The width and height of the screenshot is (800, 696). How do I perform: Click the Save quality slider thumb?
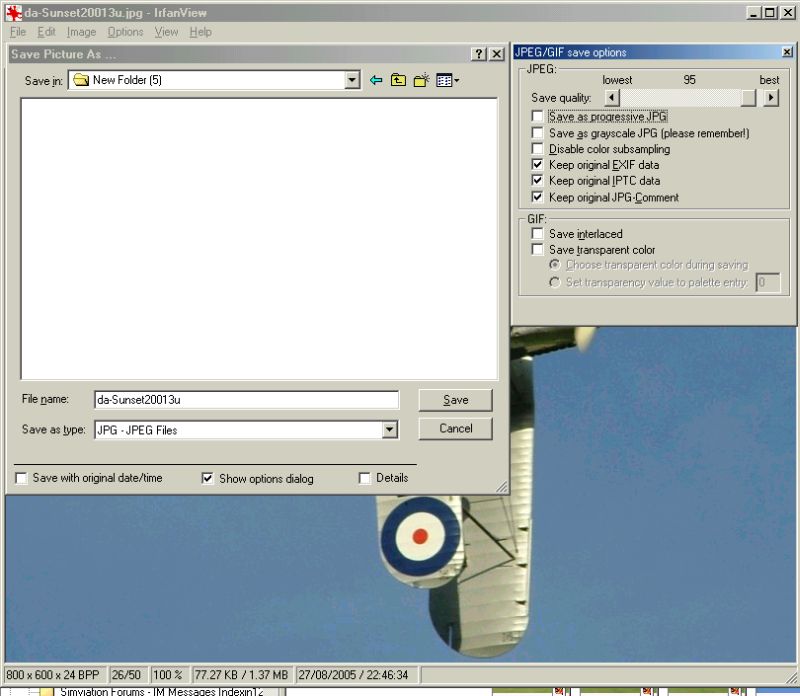coord(748,98)
